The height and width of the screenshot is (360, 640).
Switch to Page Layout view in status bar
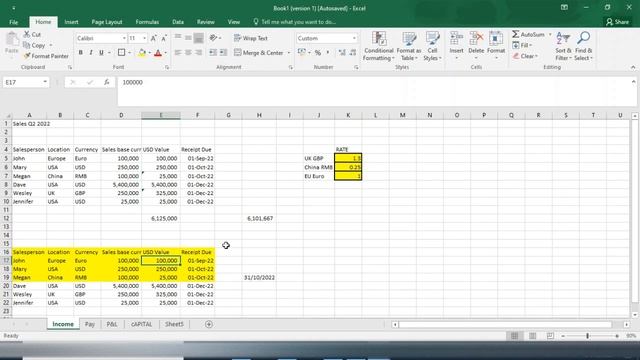(532, 336)
